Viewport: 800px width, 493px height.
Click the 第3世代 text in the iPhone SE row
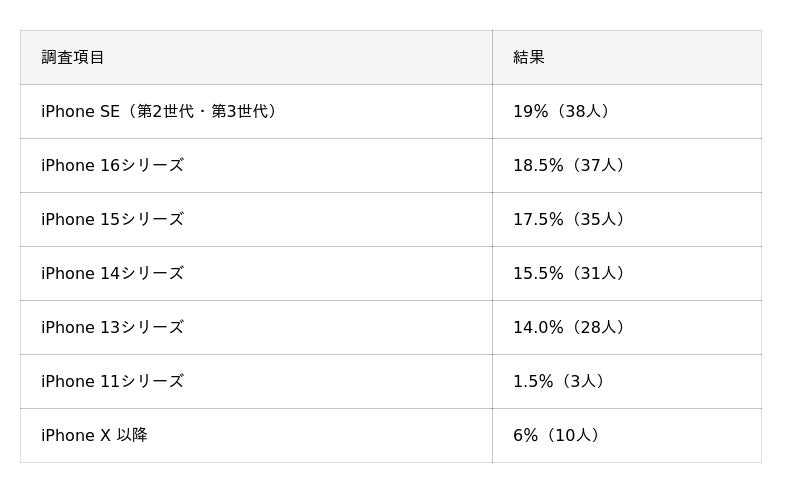click(241, 112)
